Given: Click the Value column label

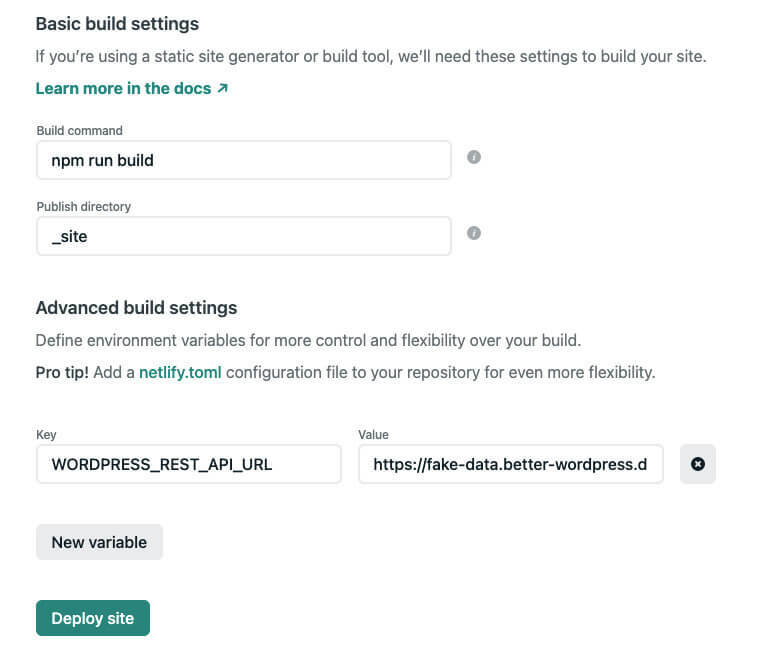Looking at the screenshot, I should tap(373, 435).
